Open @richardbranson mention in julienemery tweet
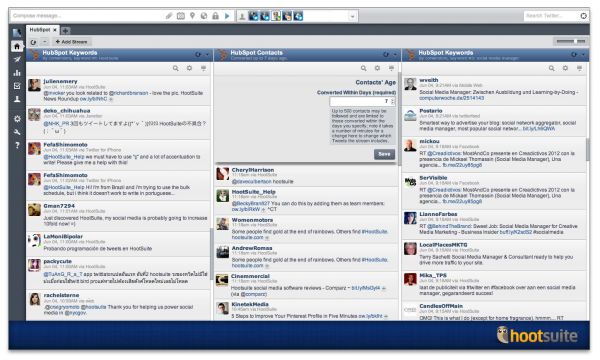 pyautogui.click(x=128, y=93)
